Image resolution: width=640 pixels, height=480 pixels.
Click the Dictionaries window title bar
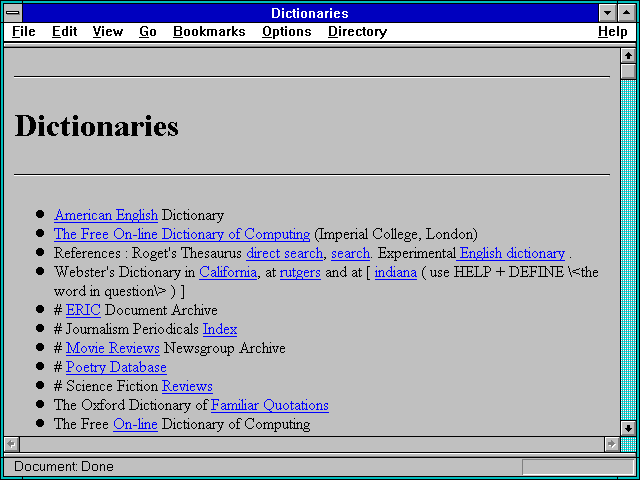click(310, 13)
